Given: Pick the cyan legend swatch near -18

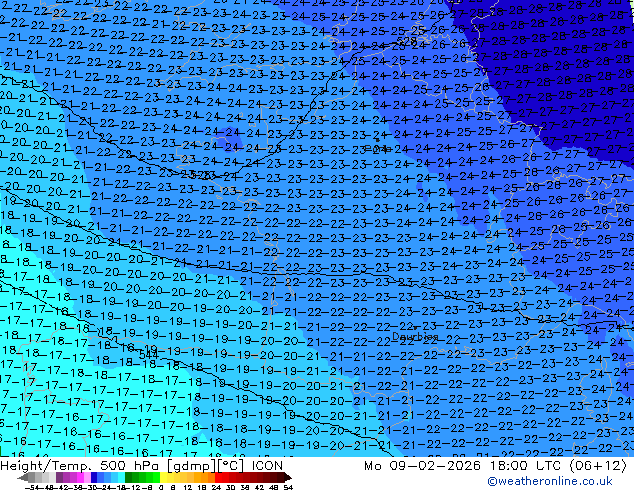Looking at the screenshot, I should click(x=121, y=477).
